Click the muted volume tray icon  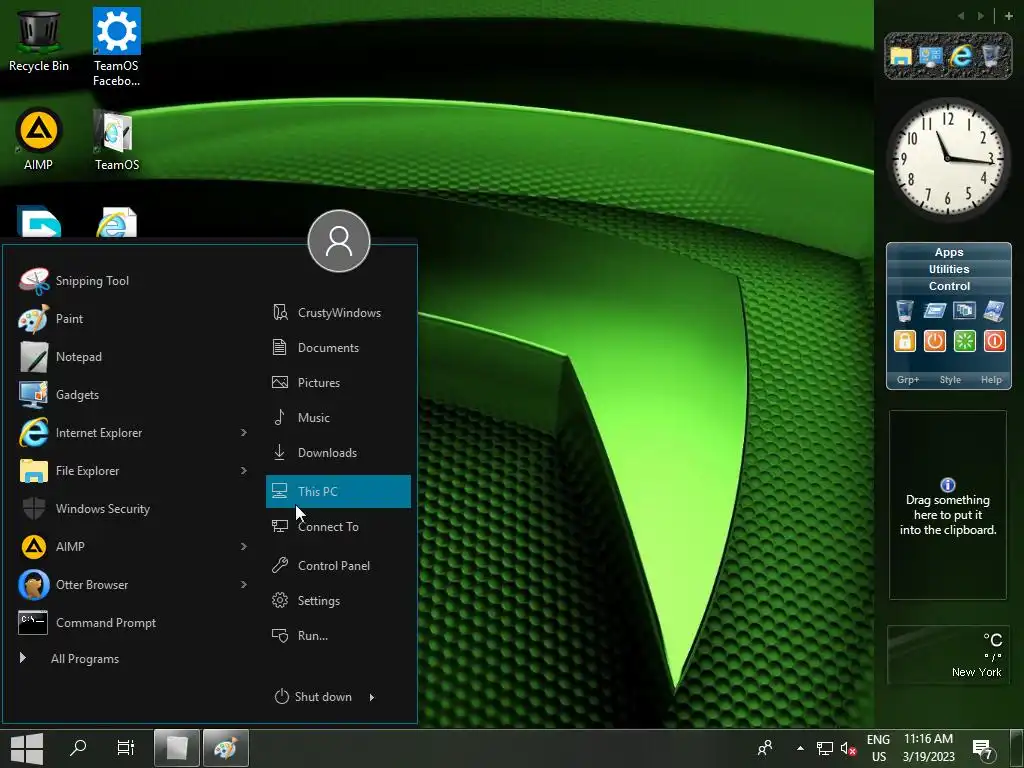[x=848, y=749]
